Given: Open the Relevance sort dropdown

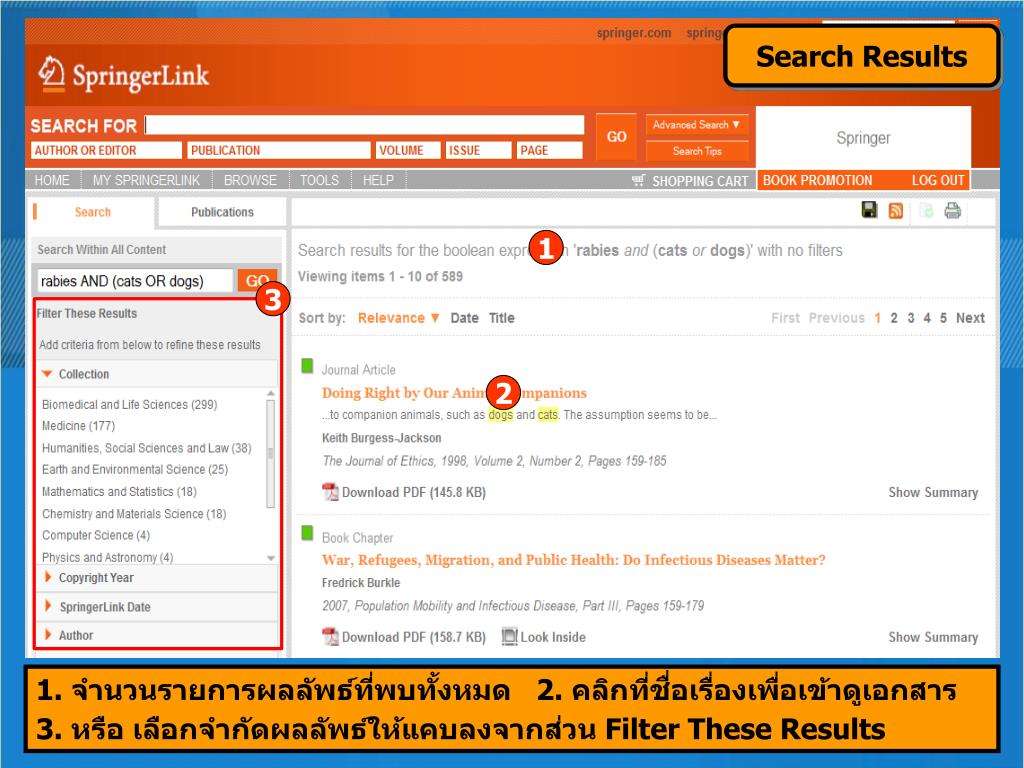Looking at the screenshot, I should click(398, 318).
